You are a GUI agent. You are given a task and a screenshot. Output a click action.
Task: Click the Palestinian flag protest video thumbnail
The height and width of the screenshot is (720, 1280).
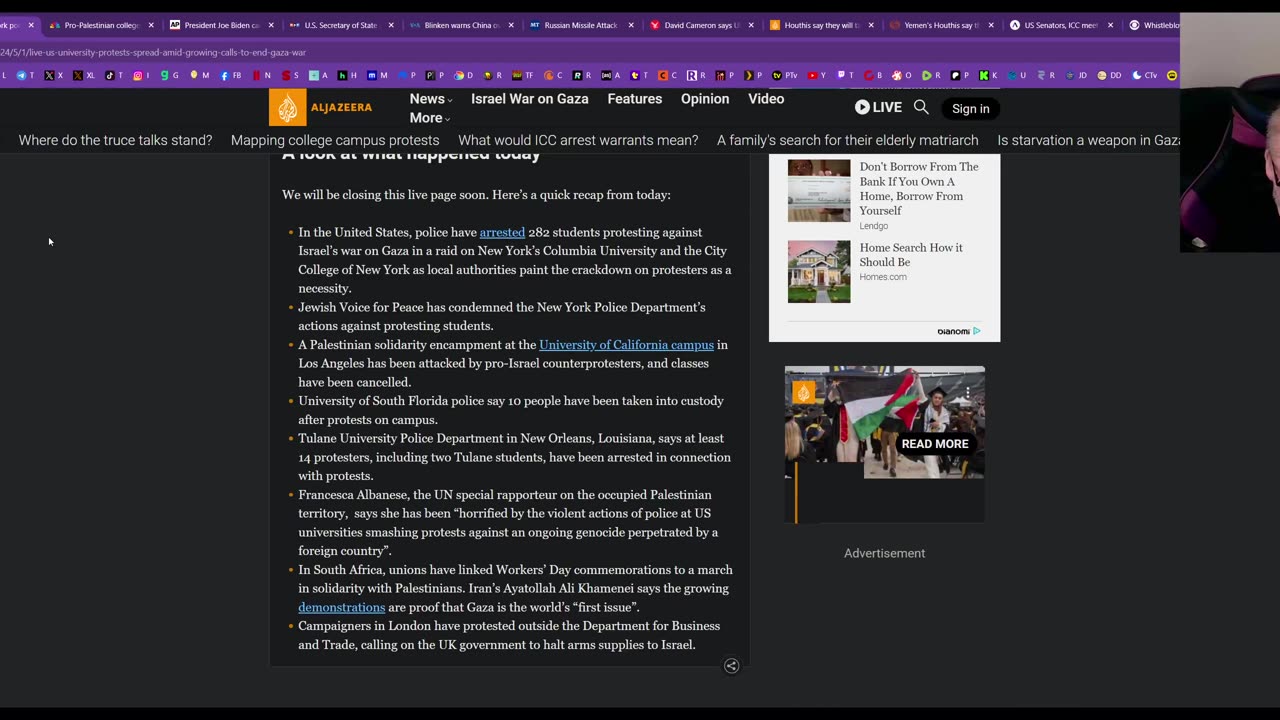pyautogui.click(x=884, y=422)
